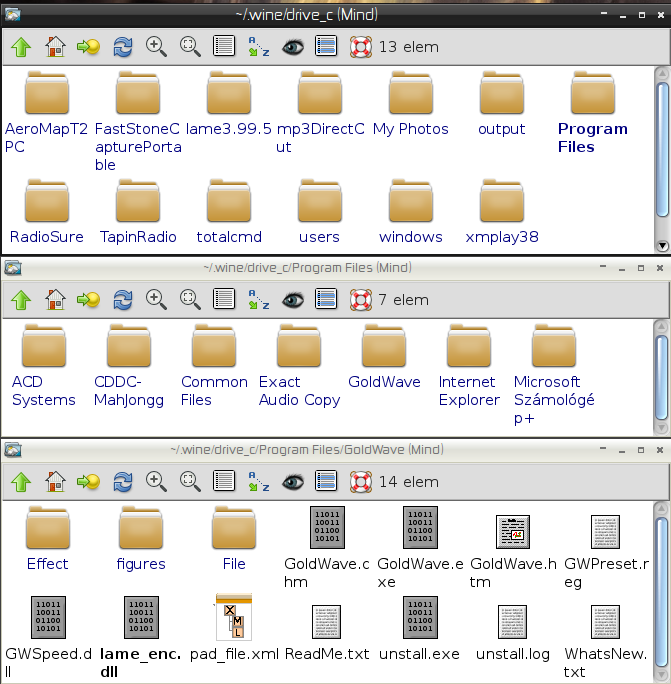Toggle hidden files eye in GoldWave window
Viewport: 671px width, 684px height.
[293, 482]
